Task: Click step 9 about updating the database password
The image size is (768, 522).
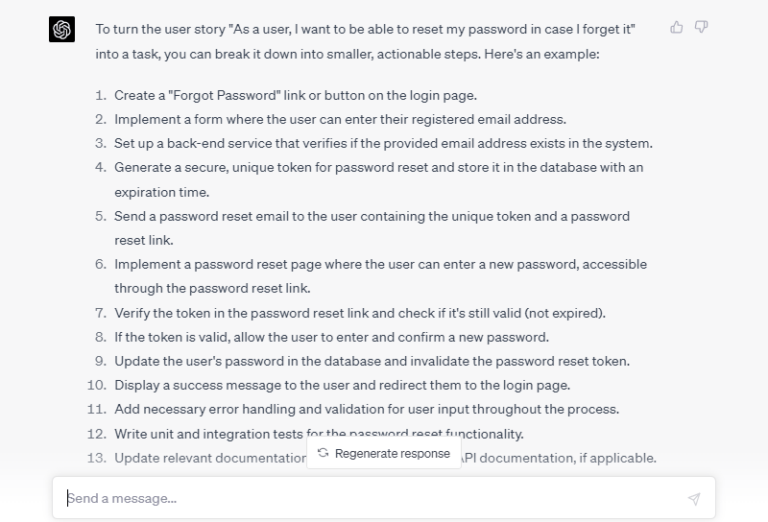Action: click(371, 361)
